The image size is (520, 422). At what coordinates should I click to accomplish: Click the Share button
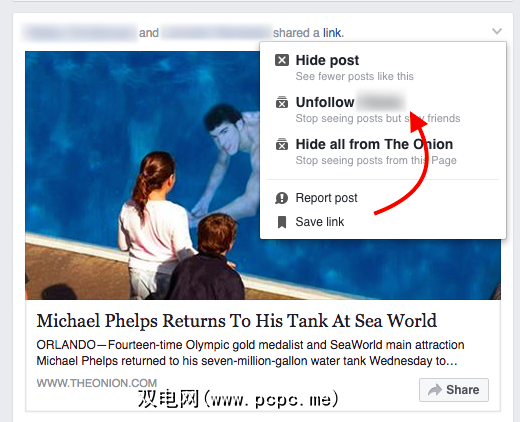454,390
